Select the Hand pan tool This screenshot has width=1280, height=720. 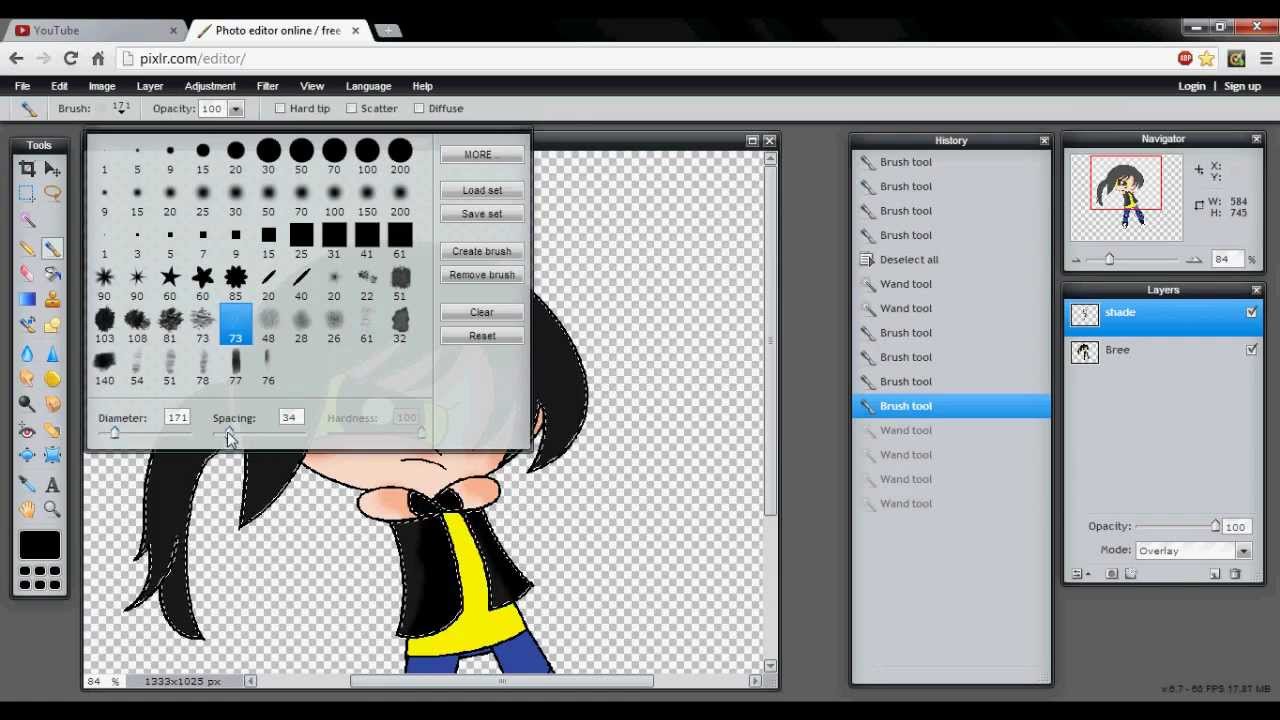tap(27, 510)
